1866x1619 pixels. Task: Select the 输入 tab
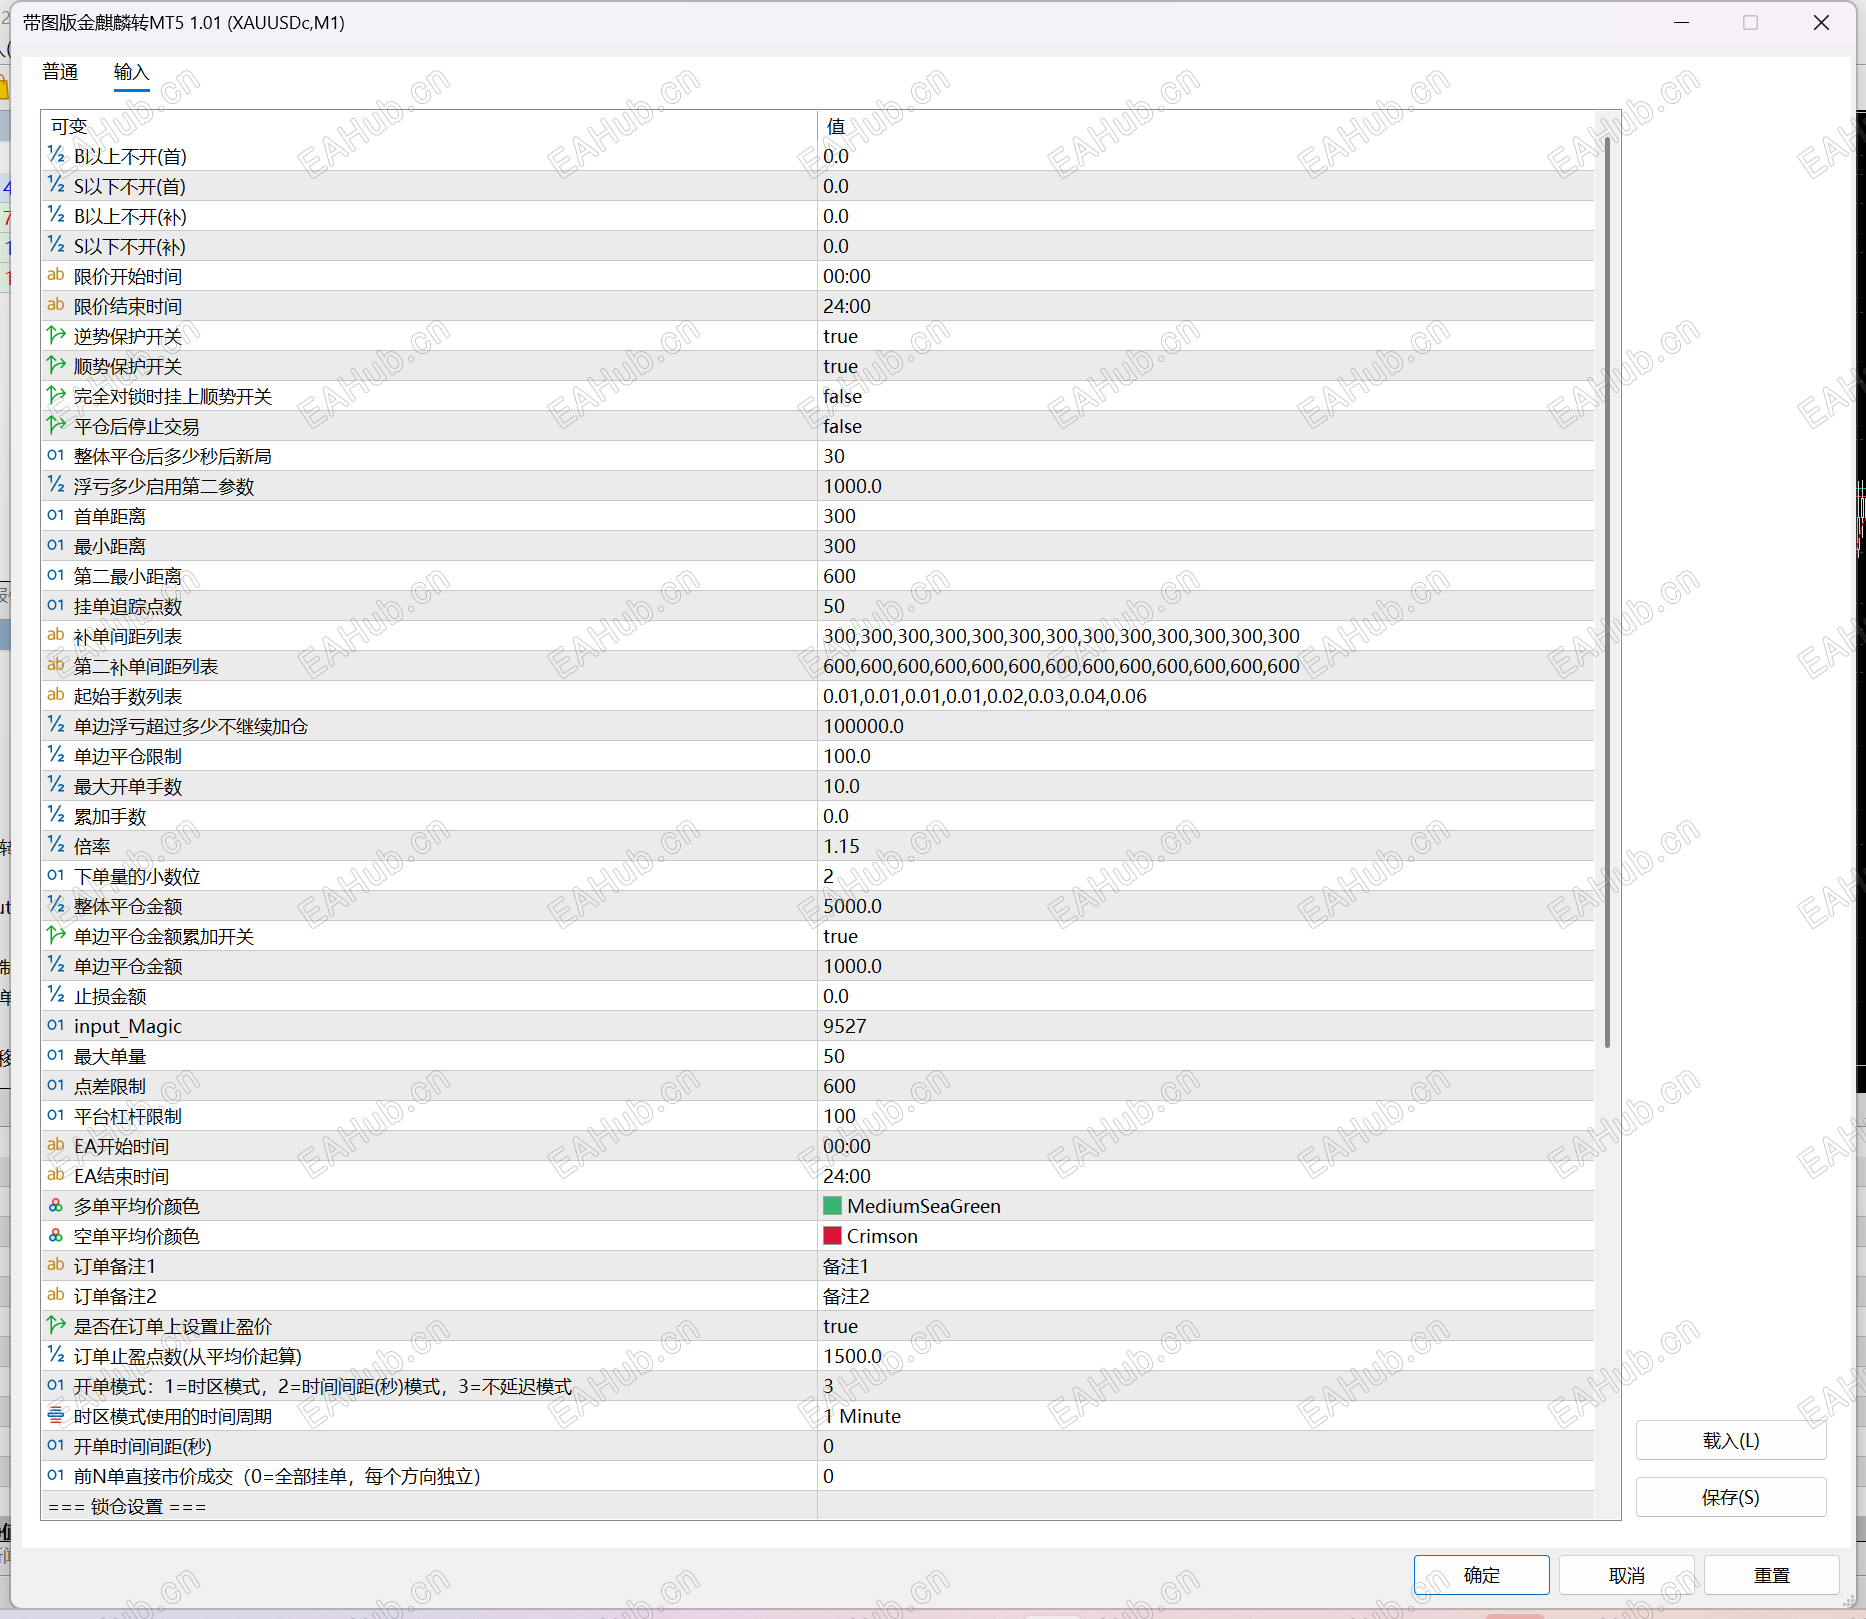click(x=131, y=72)
